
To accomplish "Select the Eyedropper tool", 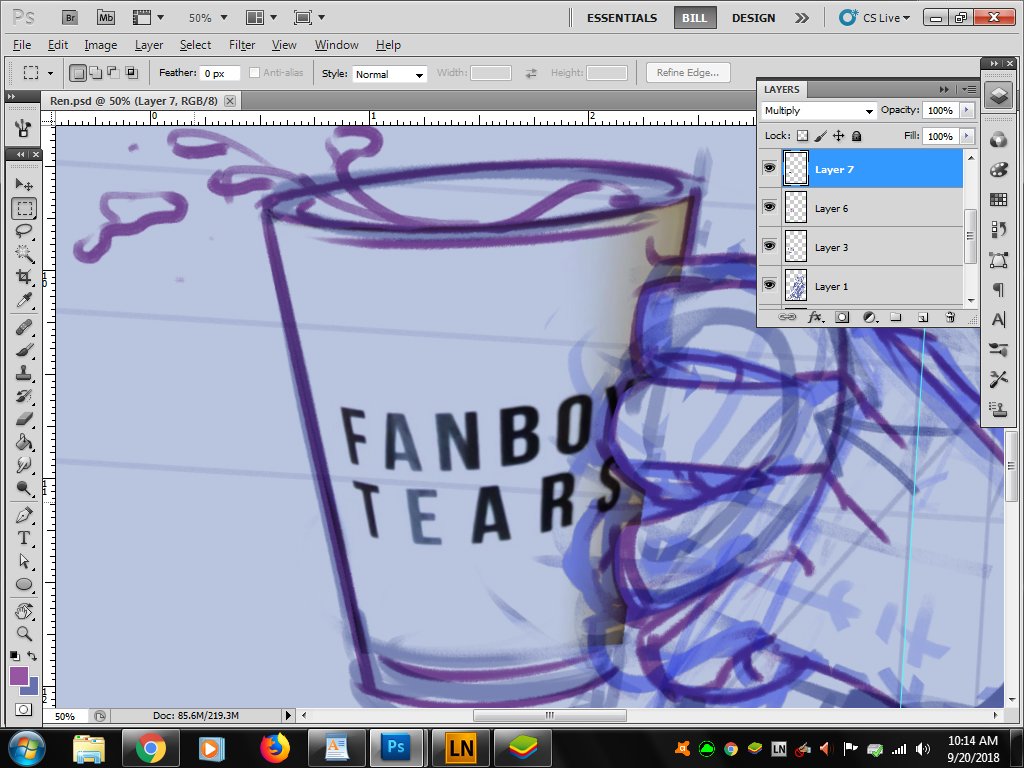I will [x=24, y=300].
